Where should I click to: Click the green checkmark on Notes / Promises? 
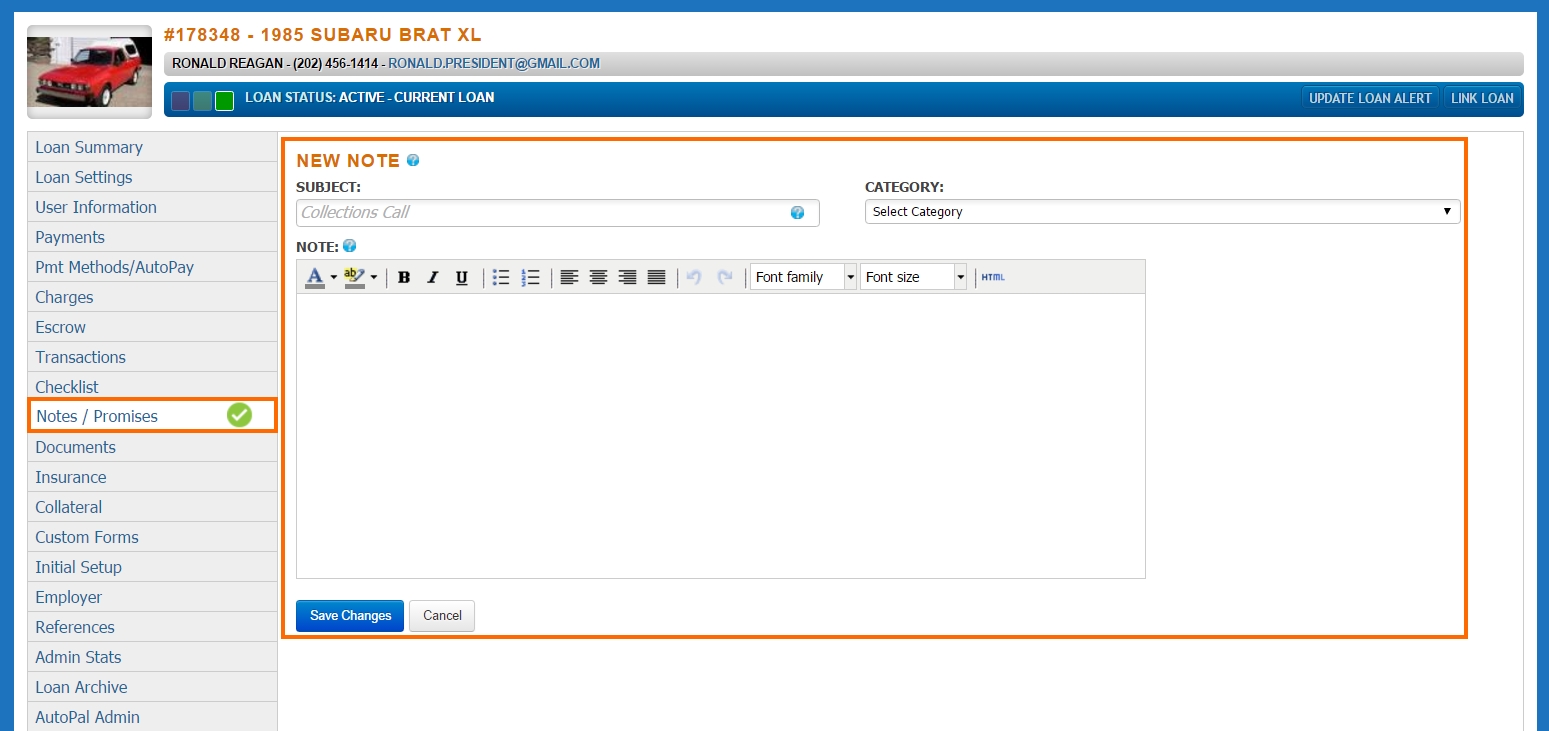coord(239,414)
